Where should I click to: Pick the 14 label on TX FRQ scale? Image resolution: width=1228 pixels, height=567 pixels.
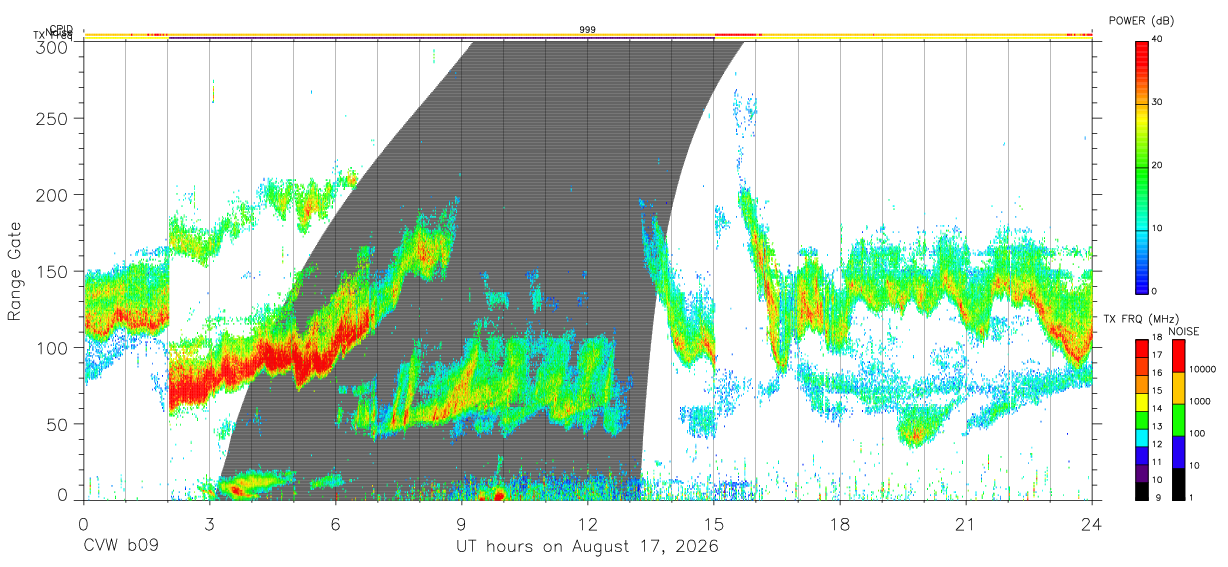point(1157,408)
